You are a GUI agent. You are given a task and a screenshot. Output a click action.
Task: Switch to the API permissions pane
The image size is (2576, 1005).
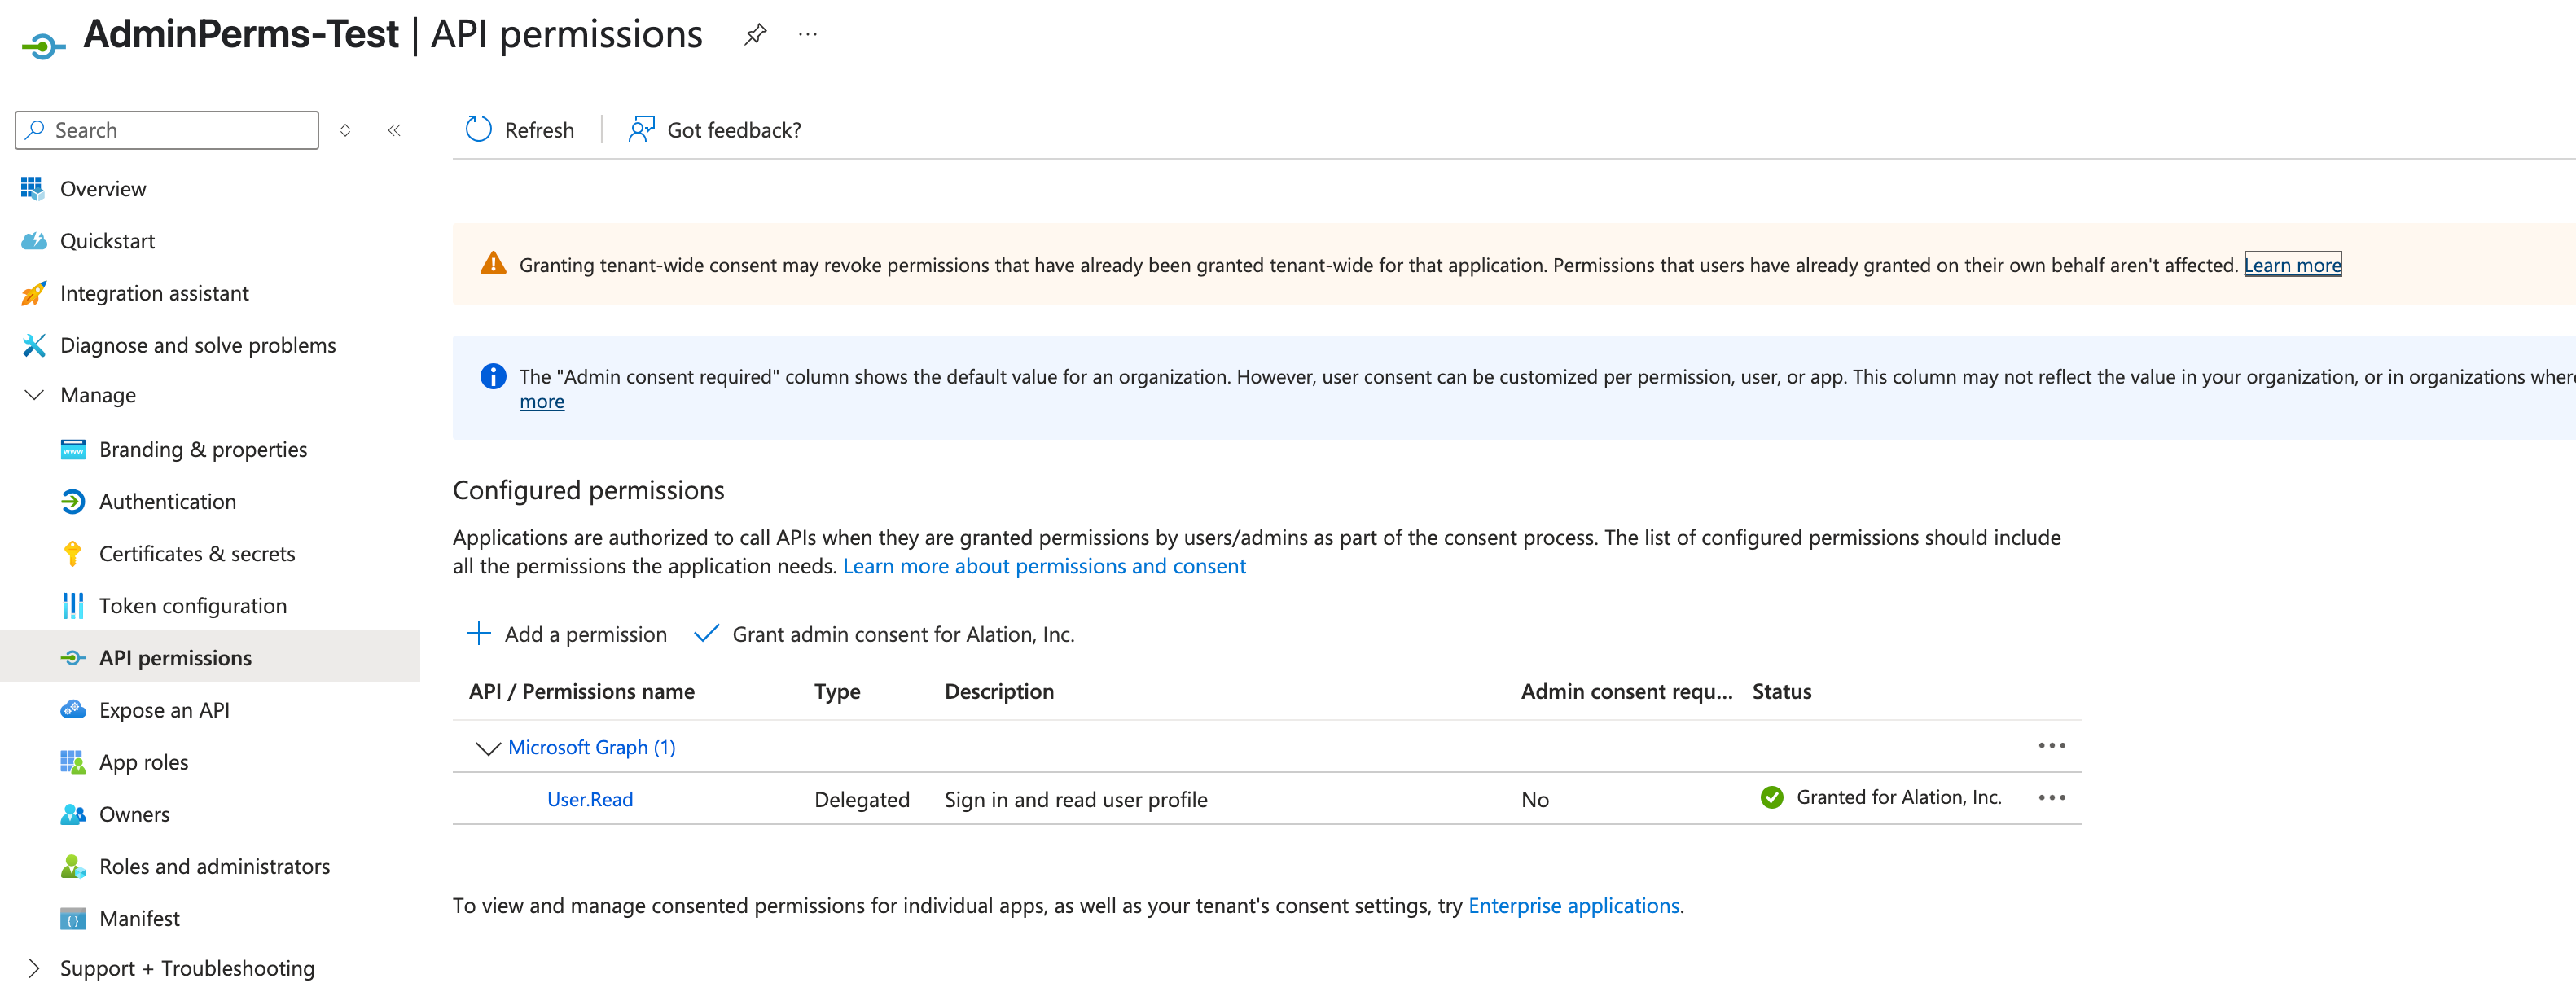pyautogui.click(x=175, y=657)
